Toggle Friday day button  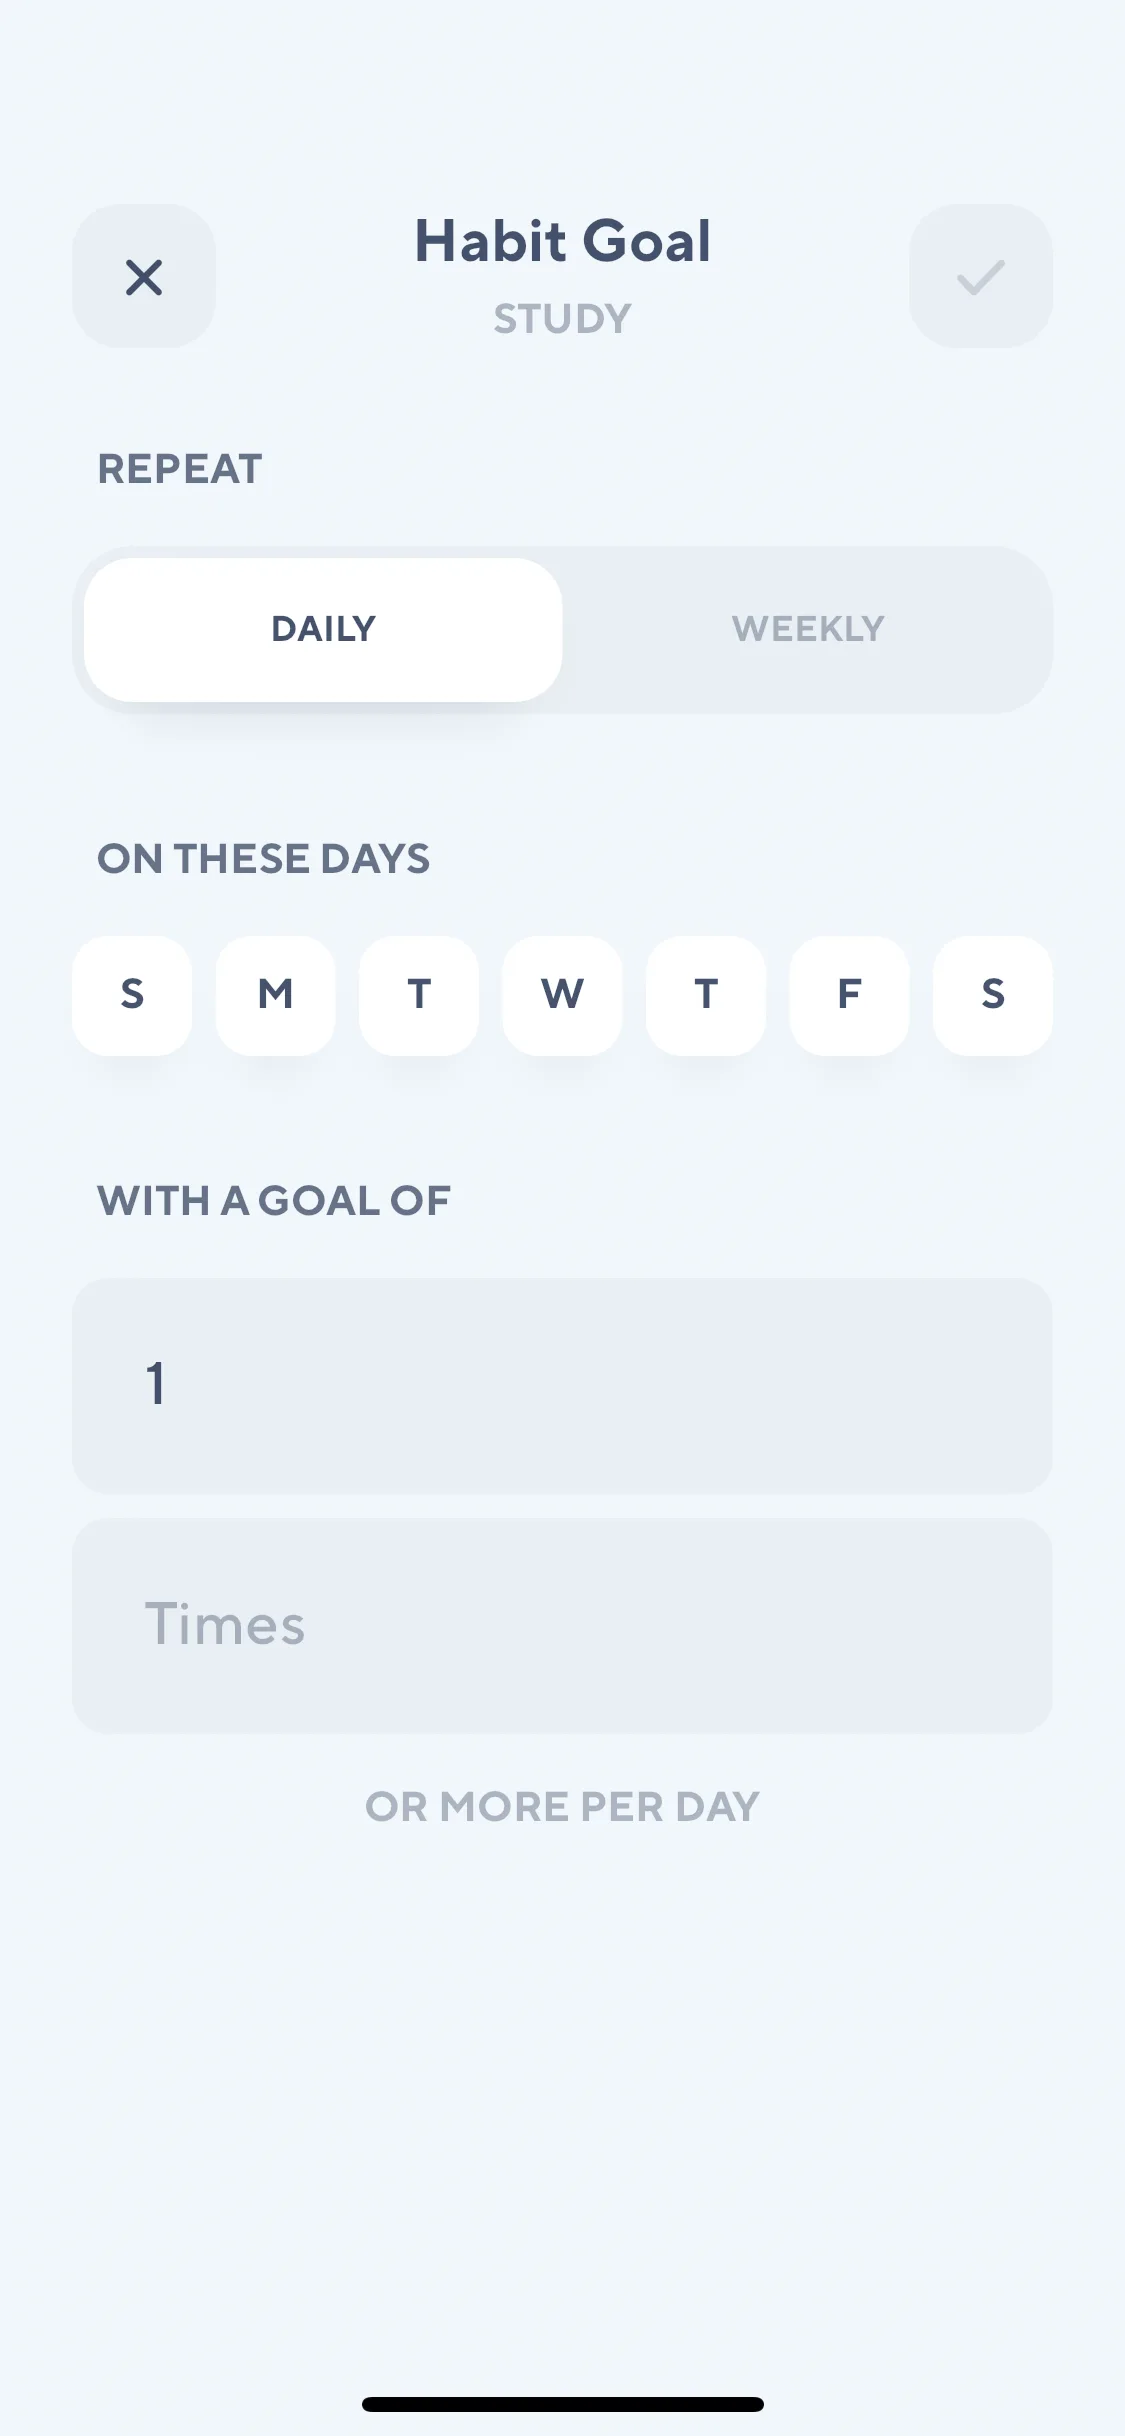[x=849, y=995]
